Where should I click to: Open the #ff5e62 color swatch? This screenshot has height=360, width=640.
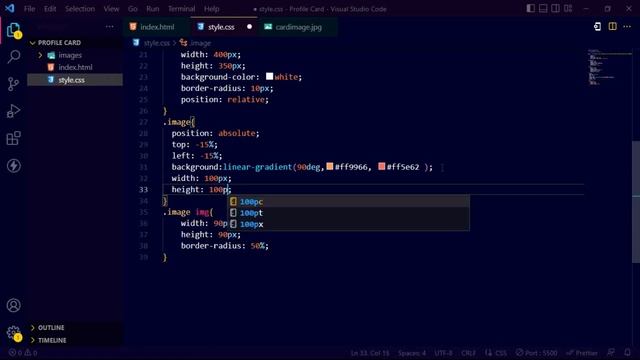point(382,166)
